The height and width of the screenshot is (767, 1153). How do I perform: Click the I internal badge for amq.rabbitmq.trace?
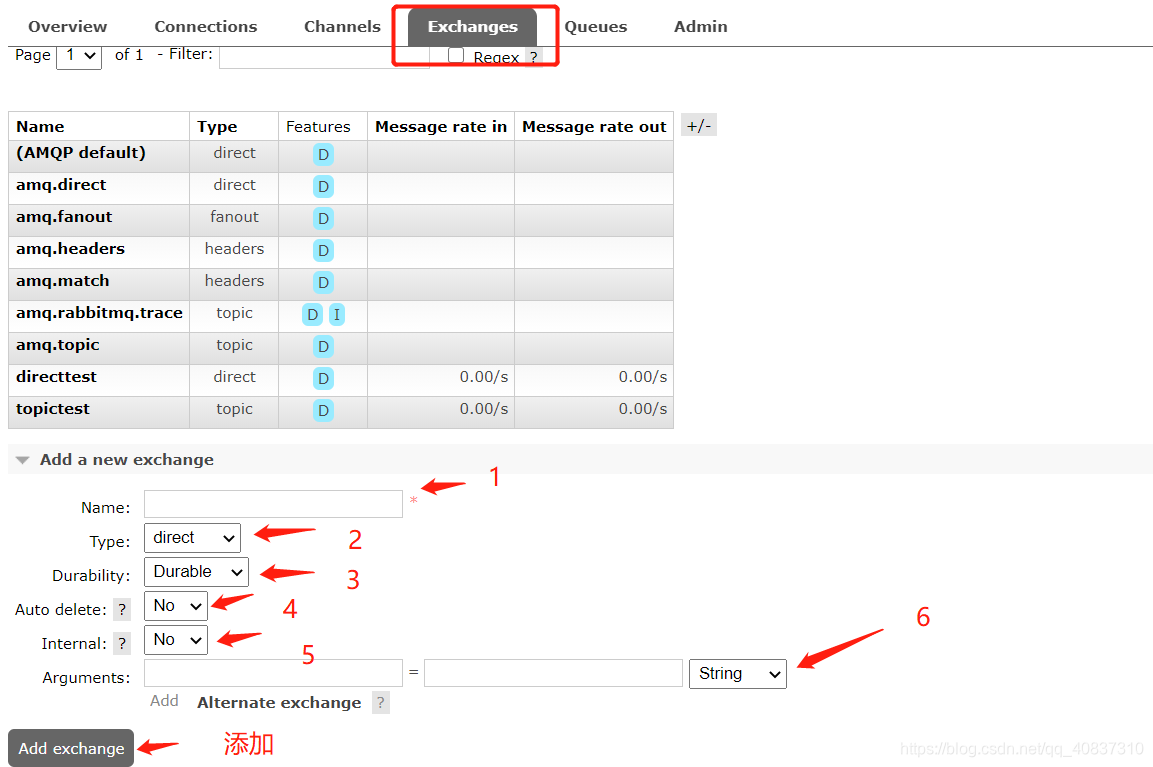[x=336, y=315]
